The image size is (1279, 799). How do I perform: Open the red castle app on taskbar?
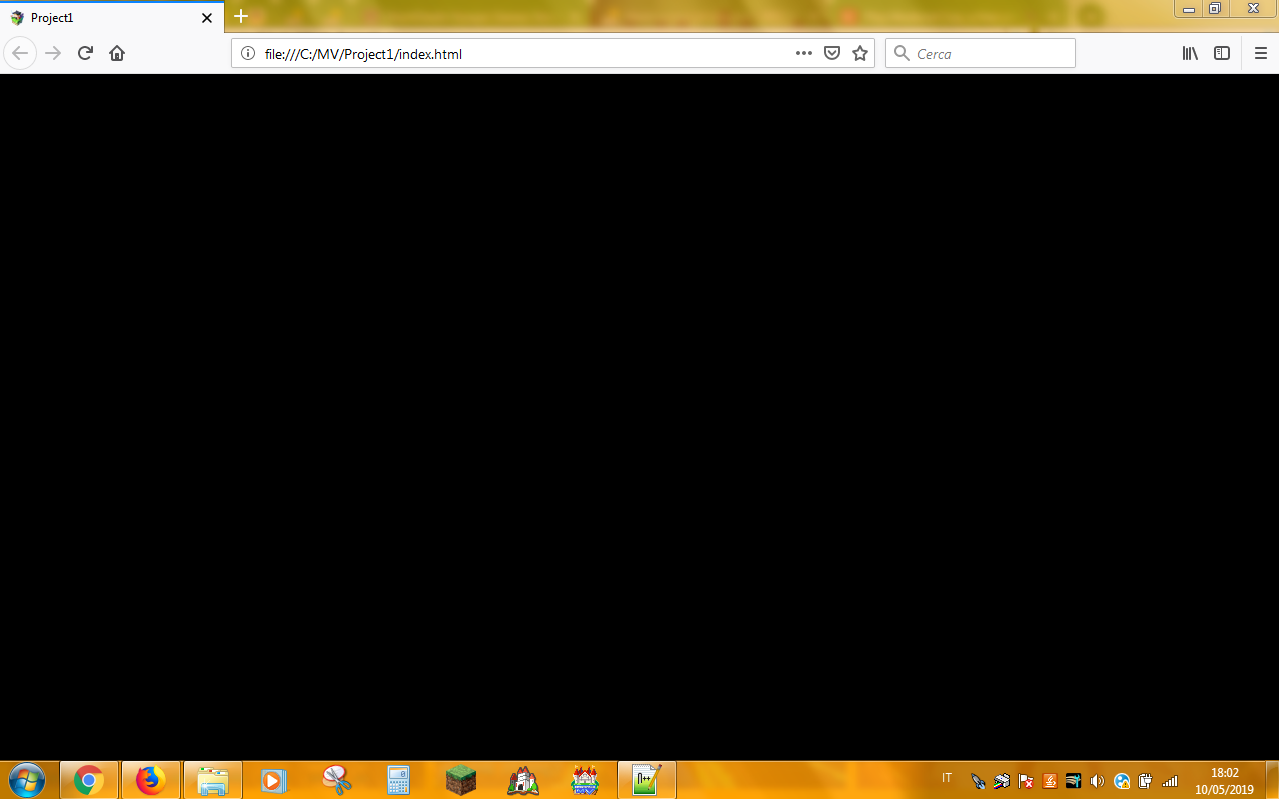click(523, 780)
